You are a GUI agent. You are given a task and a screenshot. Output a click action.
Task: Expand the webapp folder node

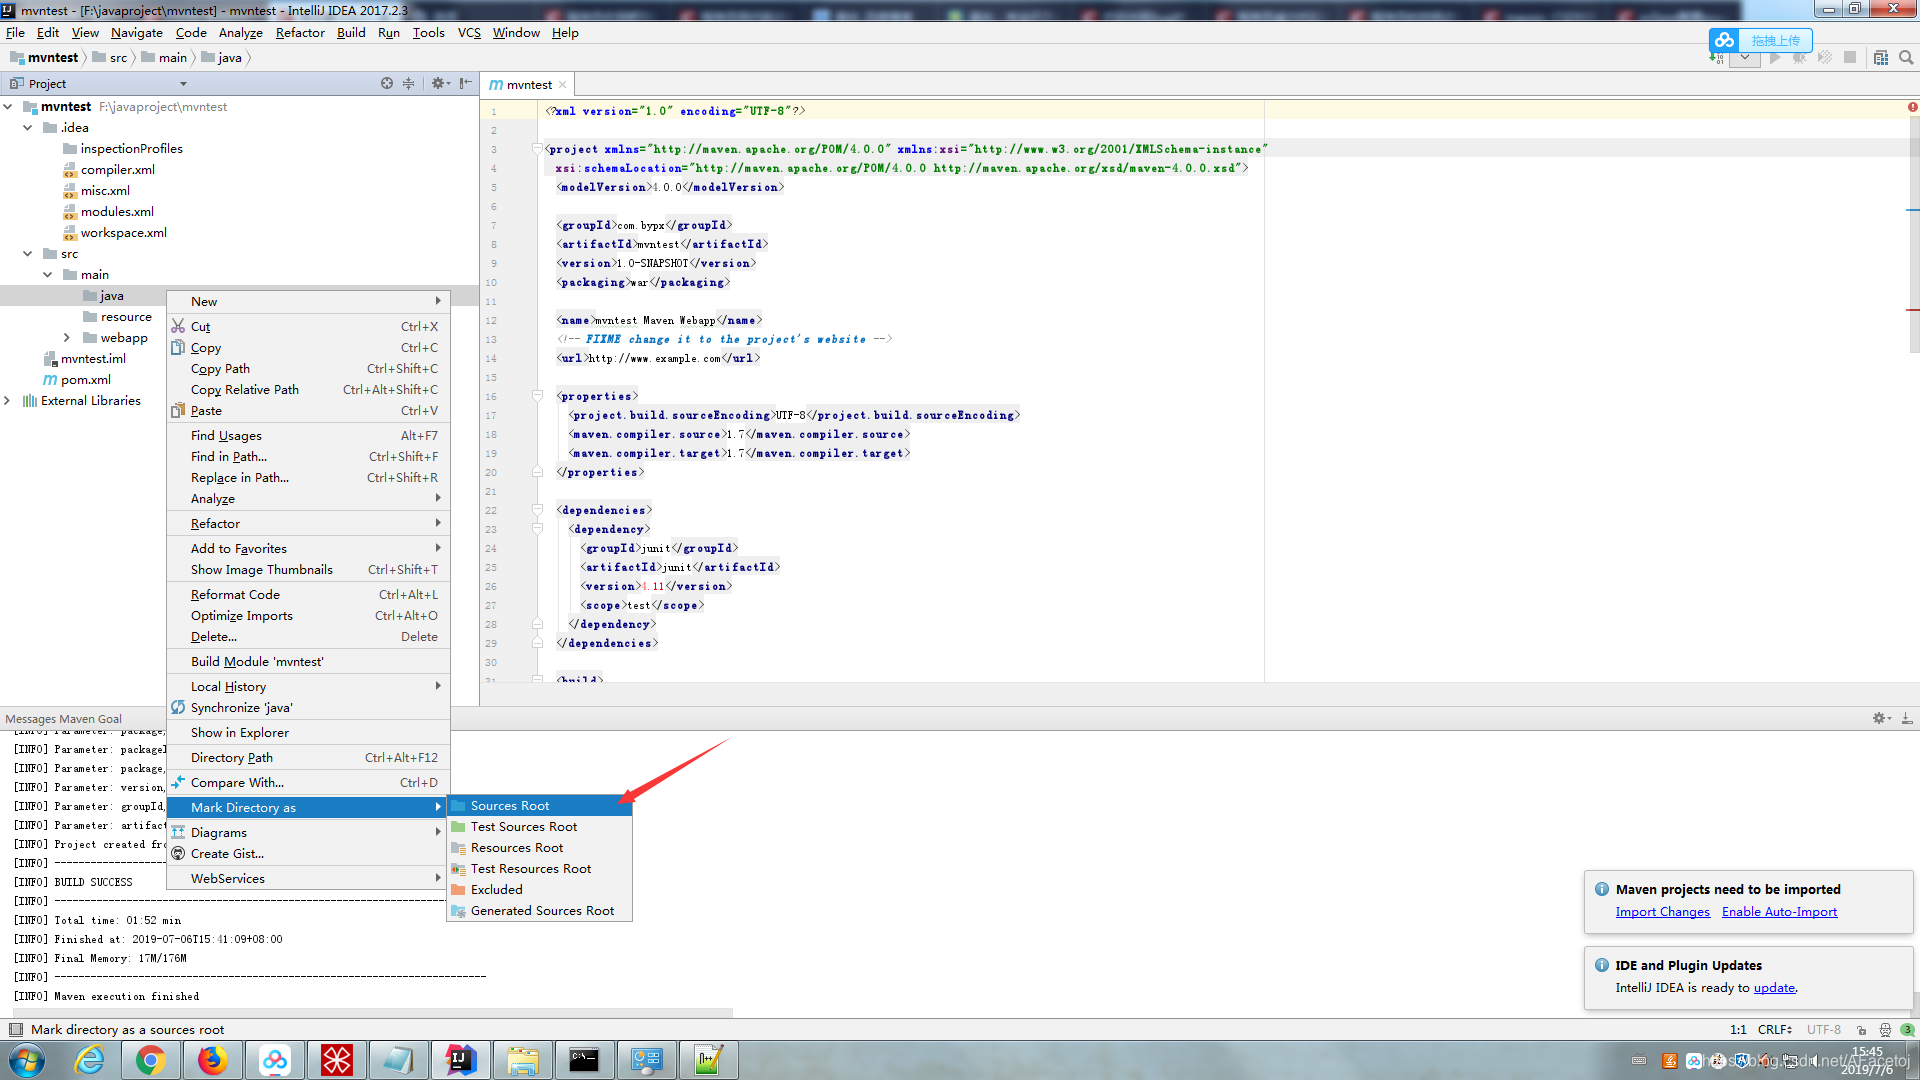[x=67, y=338]
